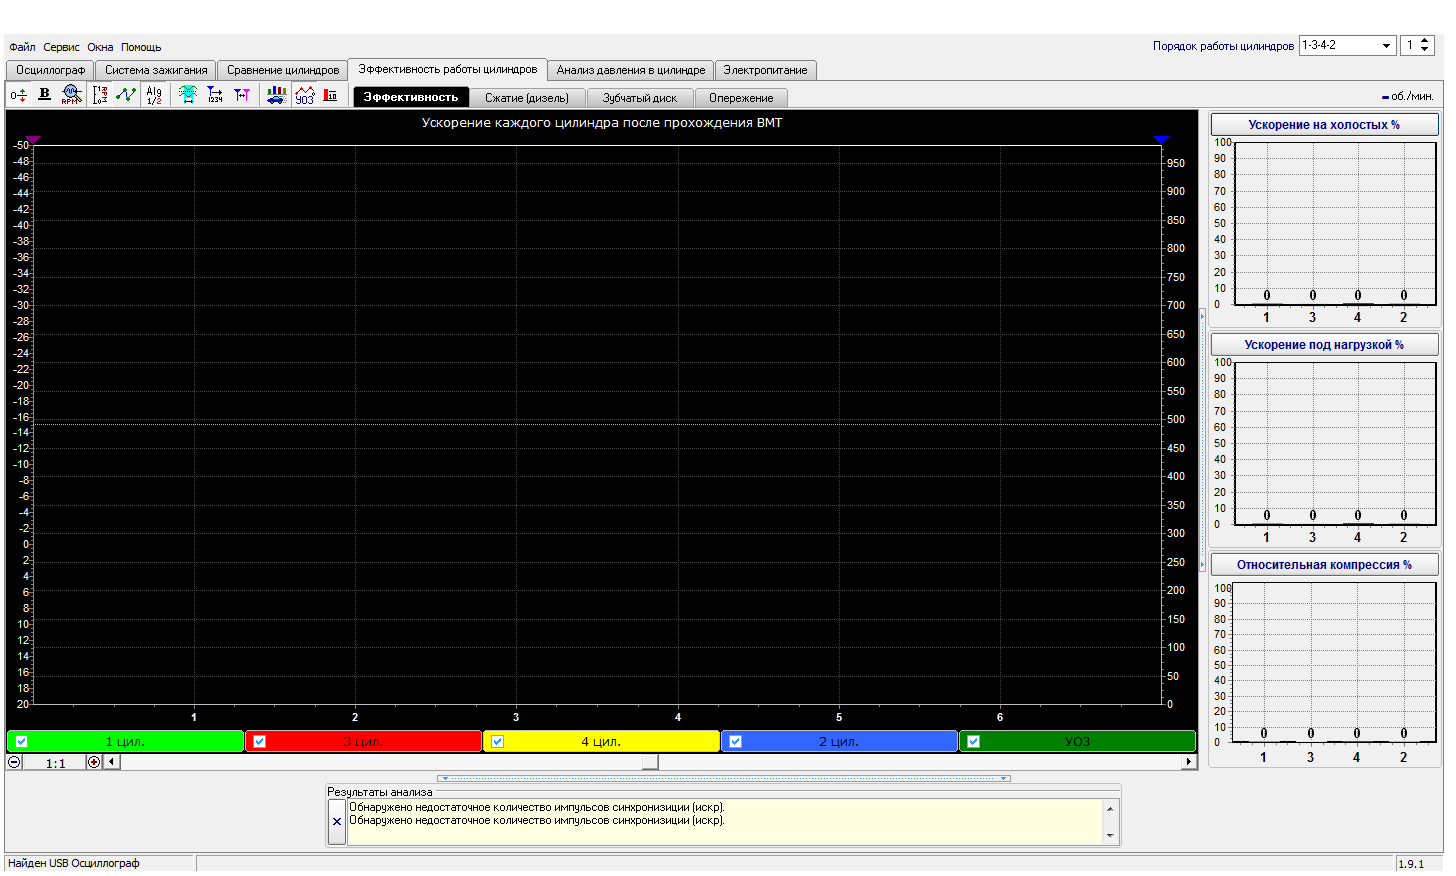Toggle the 3 цил. checkbox
This screenshot has height=876, width=1456.
259,742
